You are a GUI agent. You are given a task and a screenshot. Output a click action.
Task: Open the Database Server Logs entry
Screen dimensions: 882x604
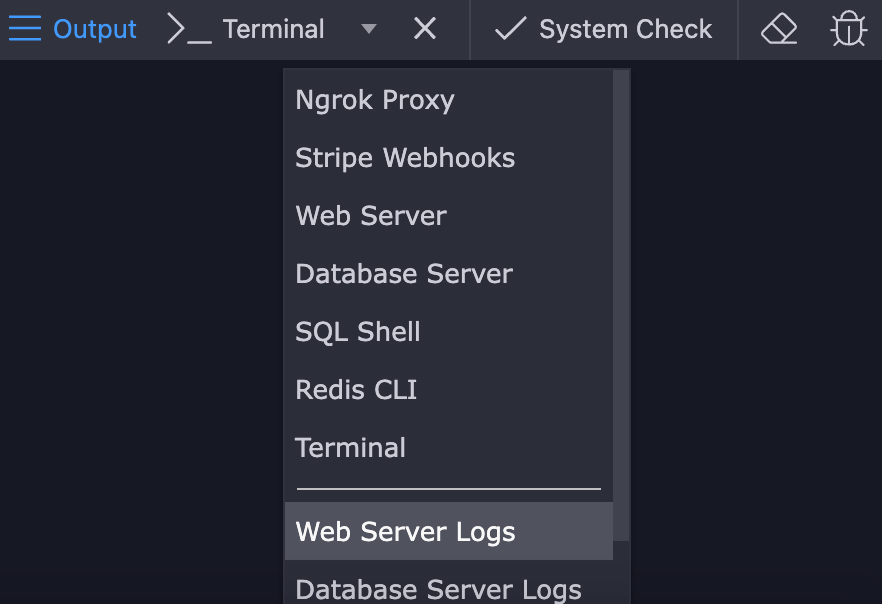(438, 589)
